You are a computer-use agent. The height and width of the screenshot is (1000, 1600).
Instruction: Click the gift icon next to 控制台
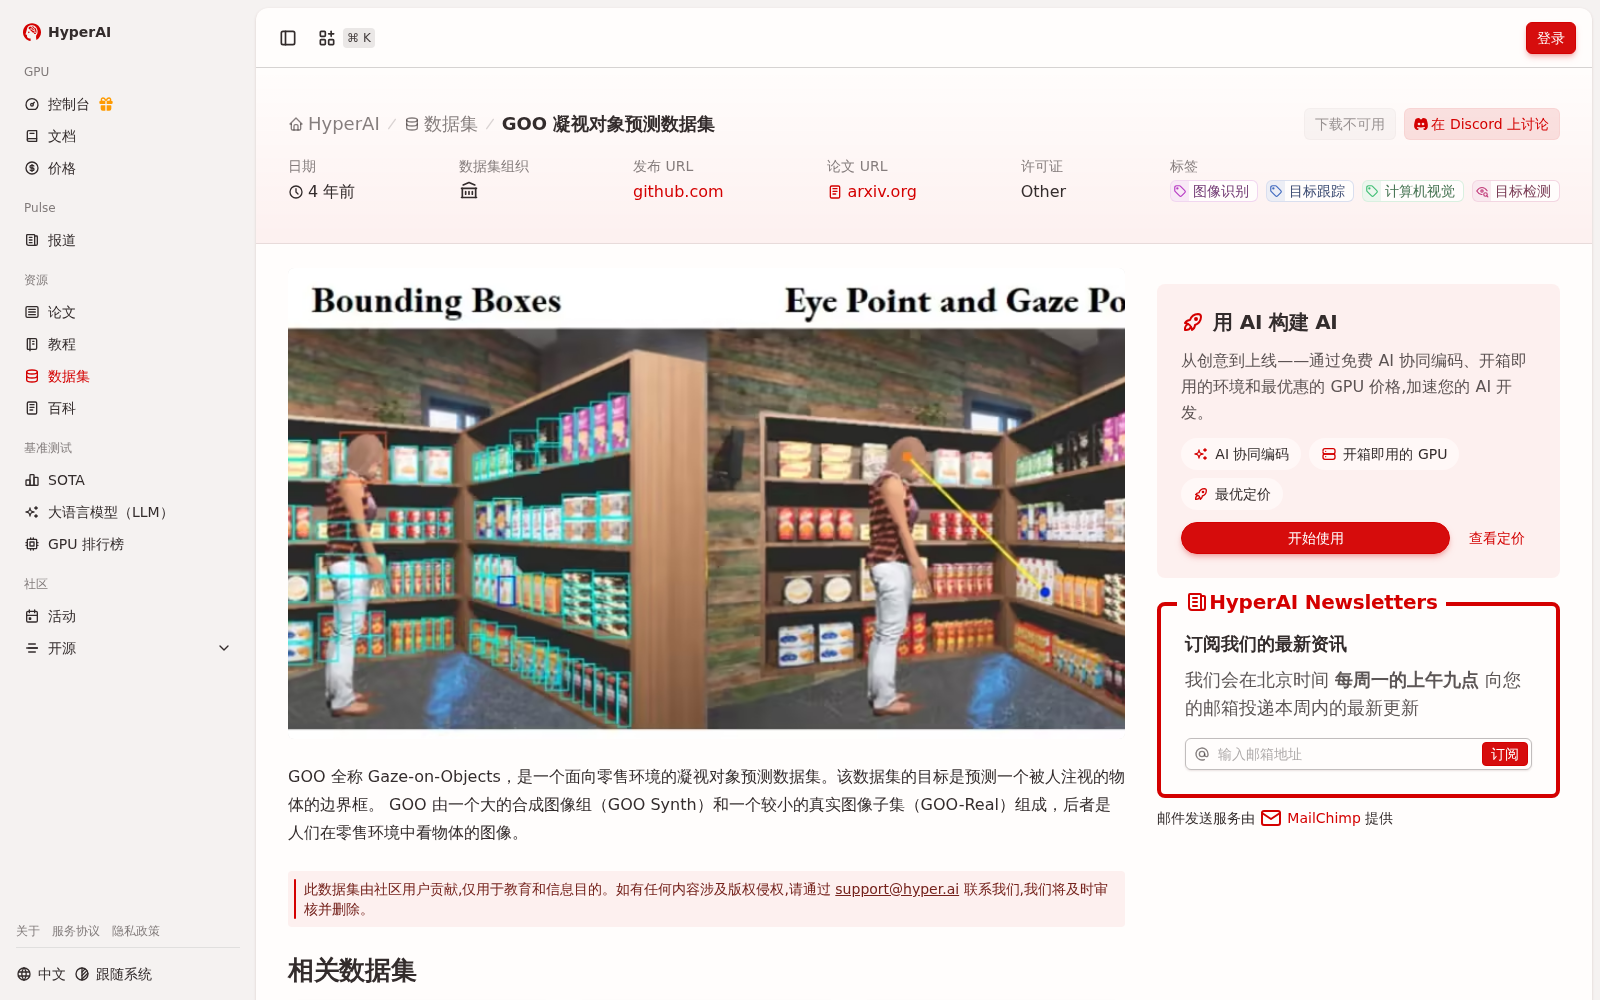coord(106,104)
